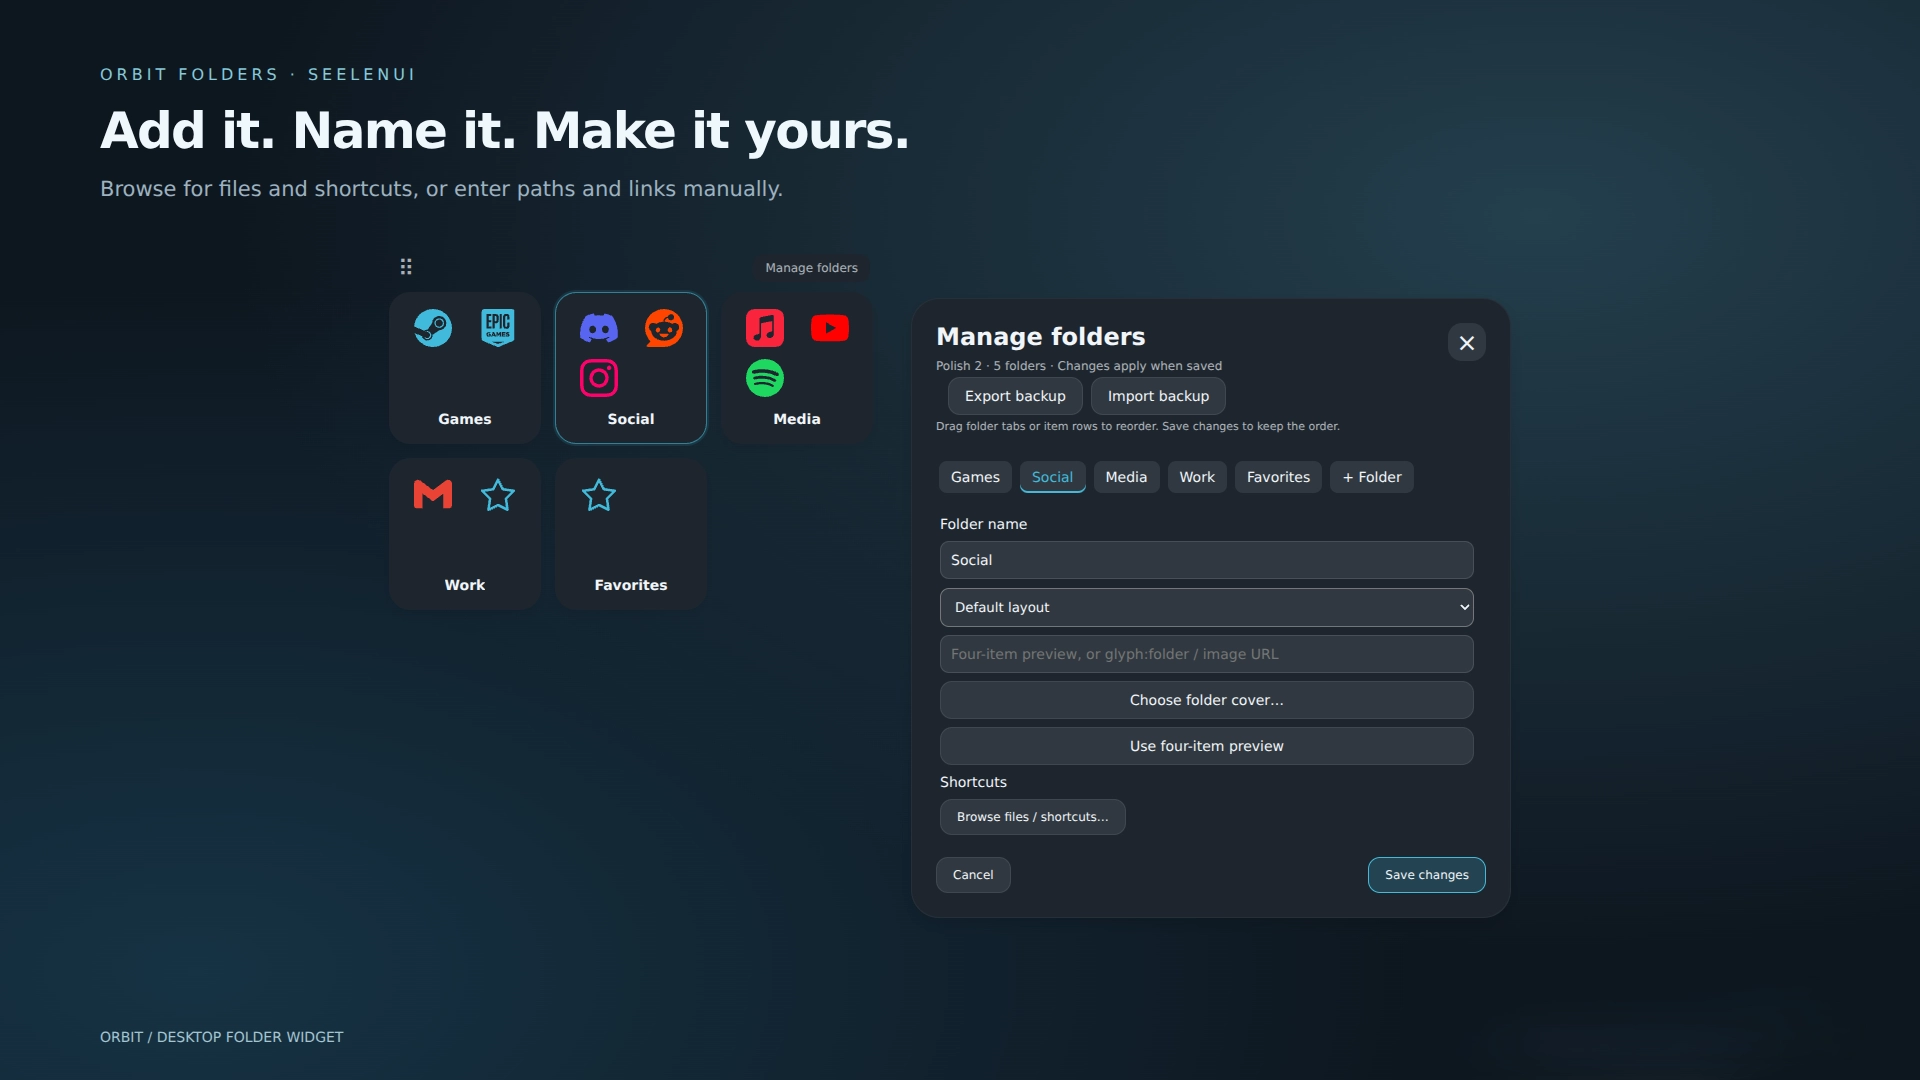Image resolution: width=1920 pixels, height=1080 pixels.
Task: Click Import backup button
Action: pos(1158,396)
